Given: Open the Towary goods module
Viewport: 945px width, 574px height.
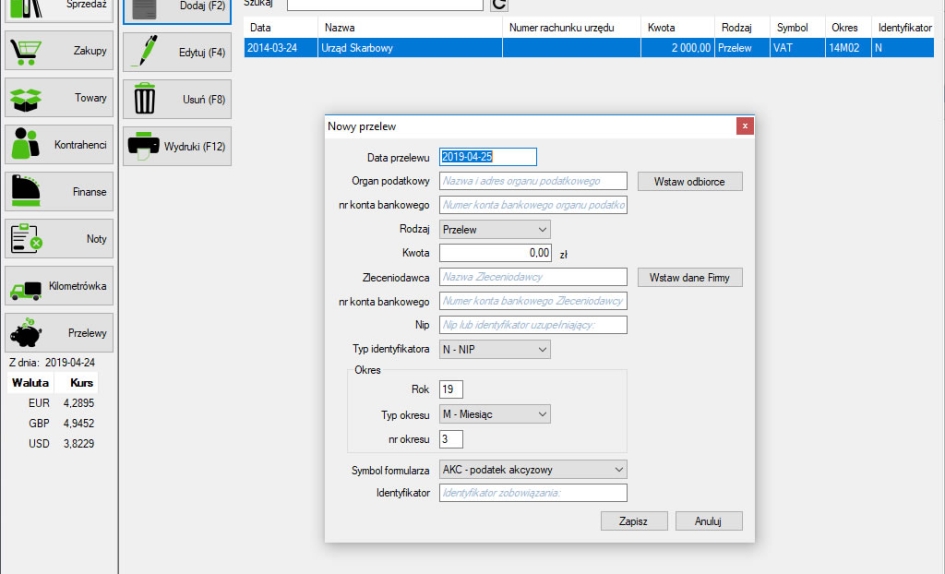Looking at the screenshot, I should (x=59, y=98).
